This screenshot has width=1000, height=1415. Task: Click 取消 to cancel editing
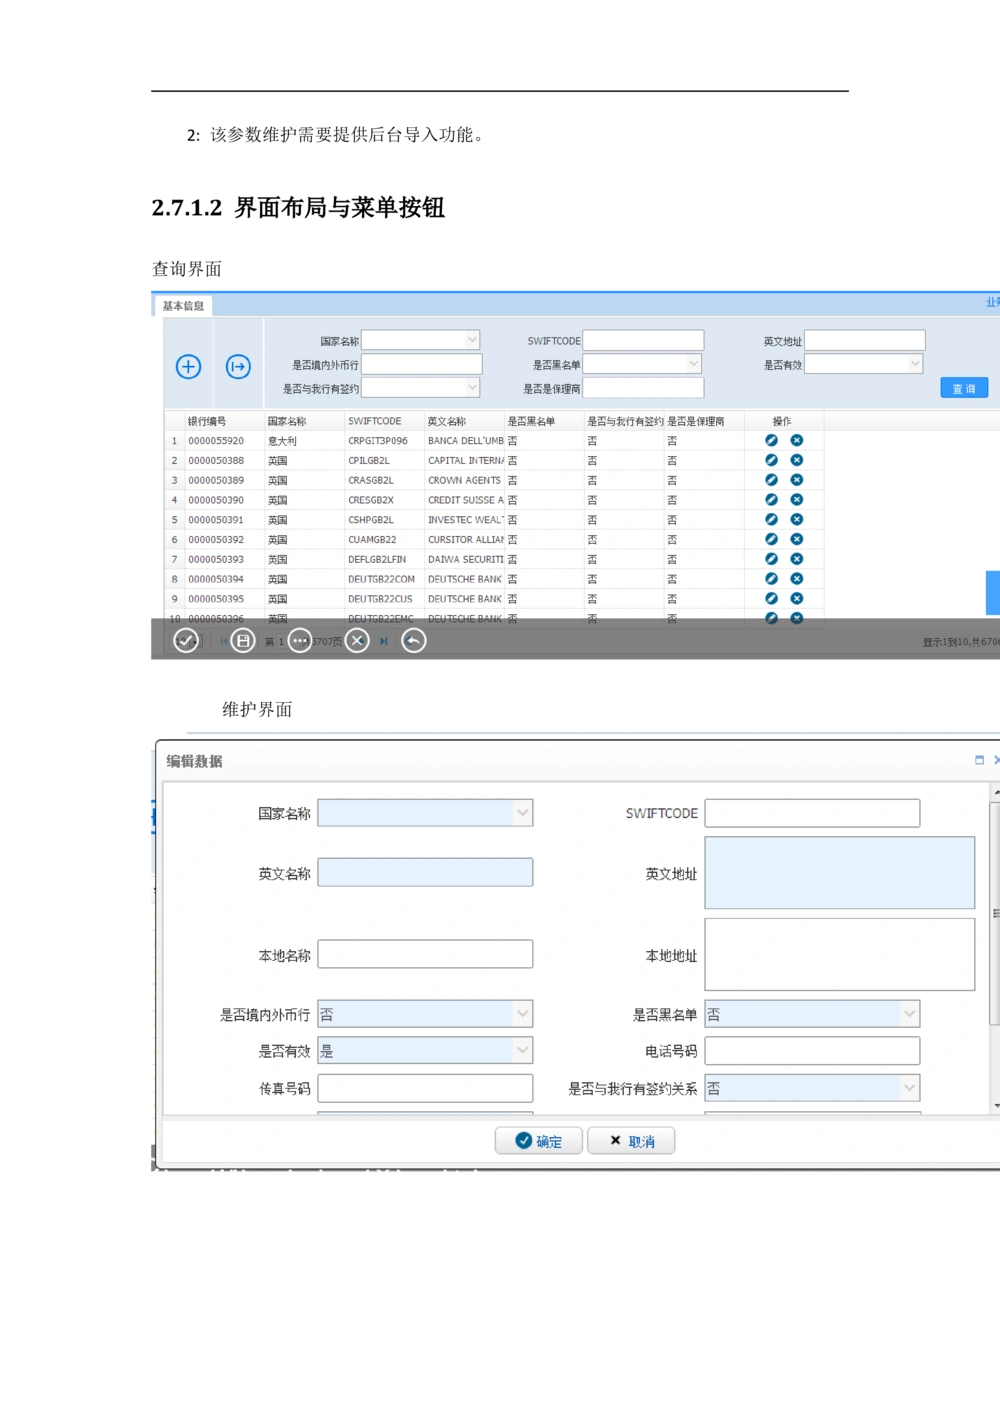click(x=631, y=1141)
